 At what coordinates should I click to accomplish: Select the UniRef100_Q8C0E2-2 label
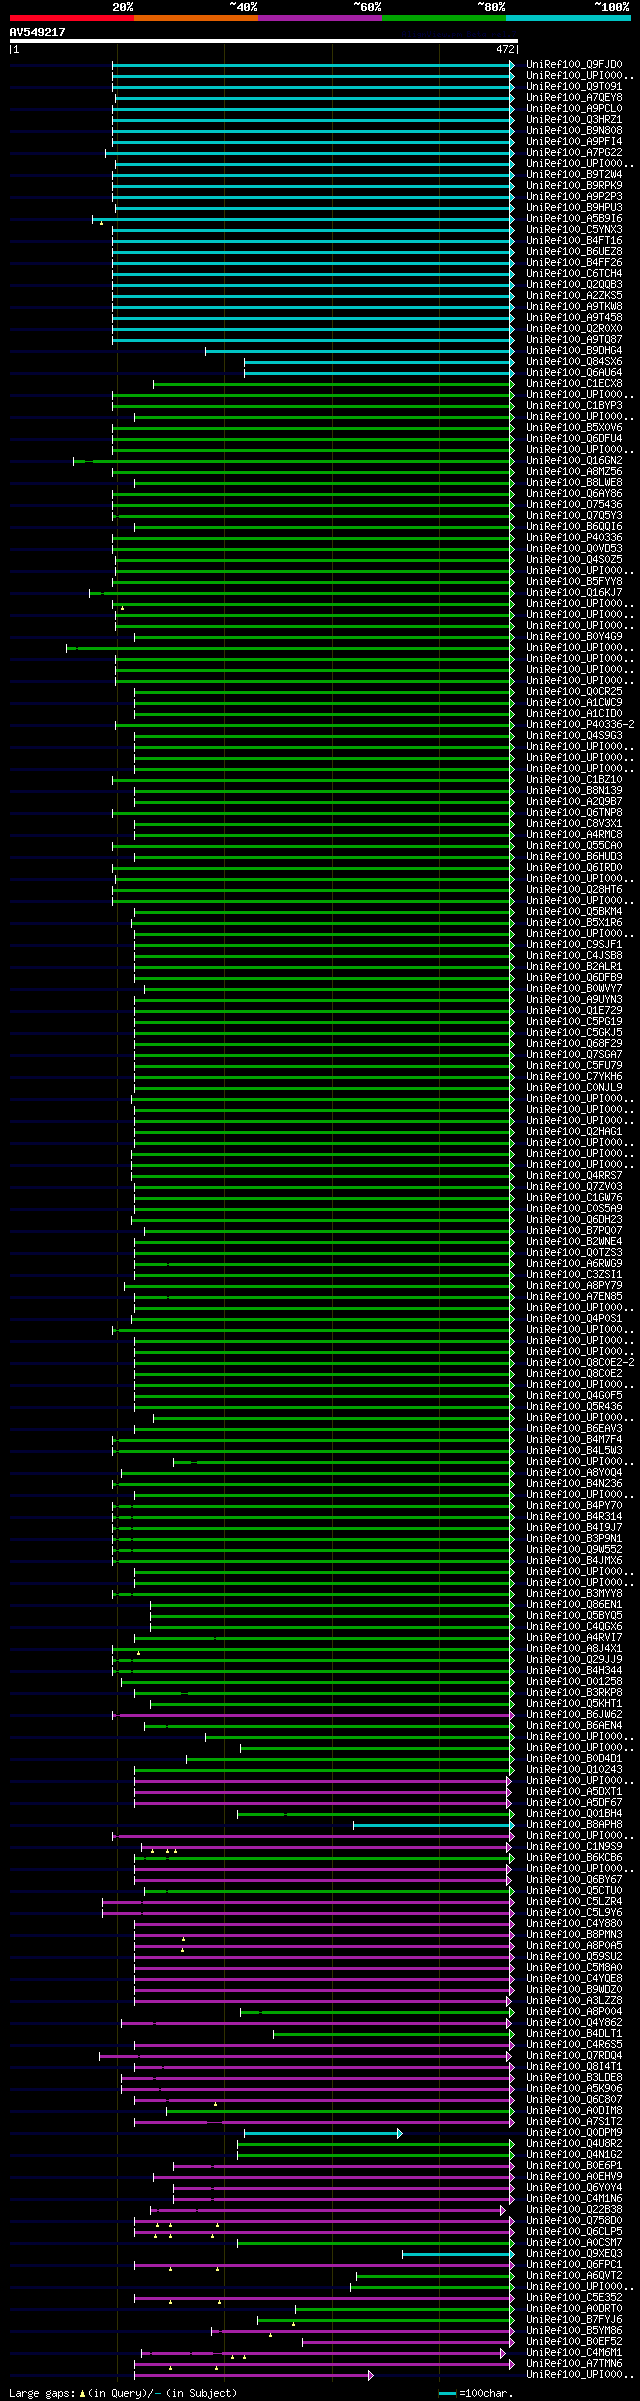click(x=580, y=1363)
